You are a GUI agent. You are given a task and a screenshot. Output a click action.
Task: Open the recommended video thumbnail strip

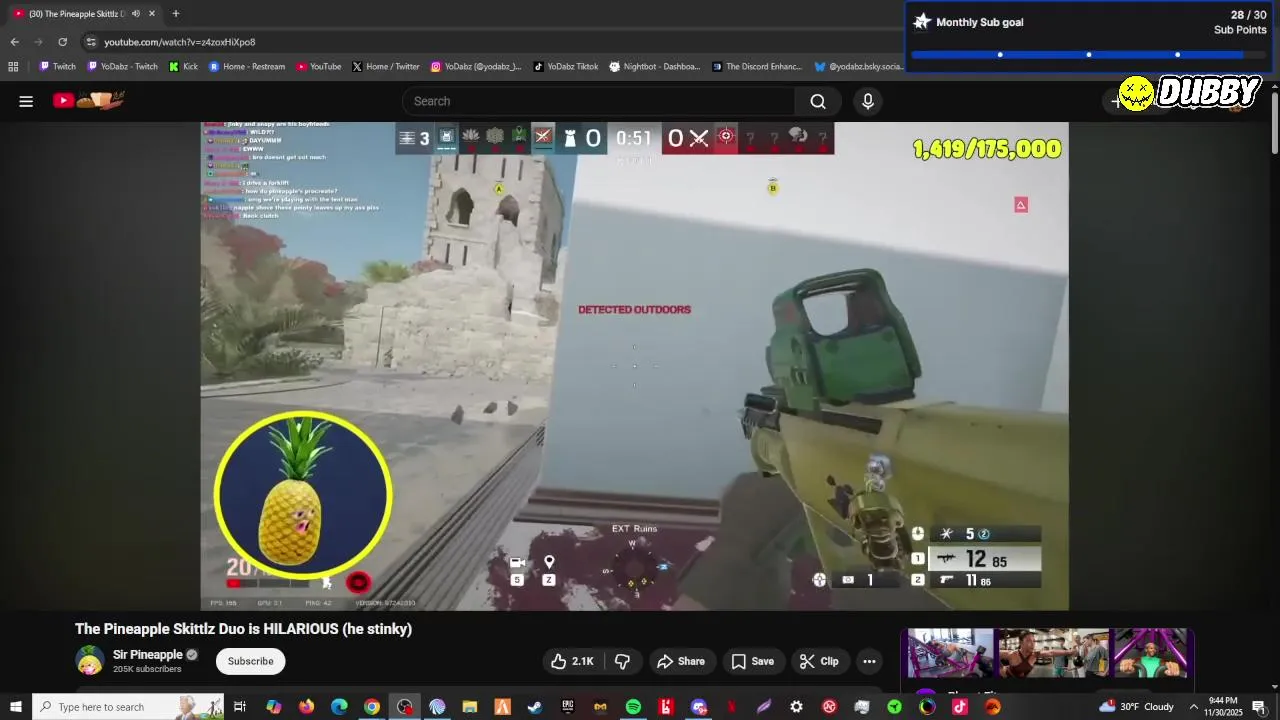(1047, 654)
